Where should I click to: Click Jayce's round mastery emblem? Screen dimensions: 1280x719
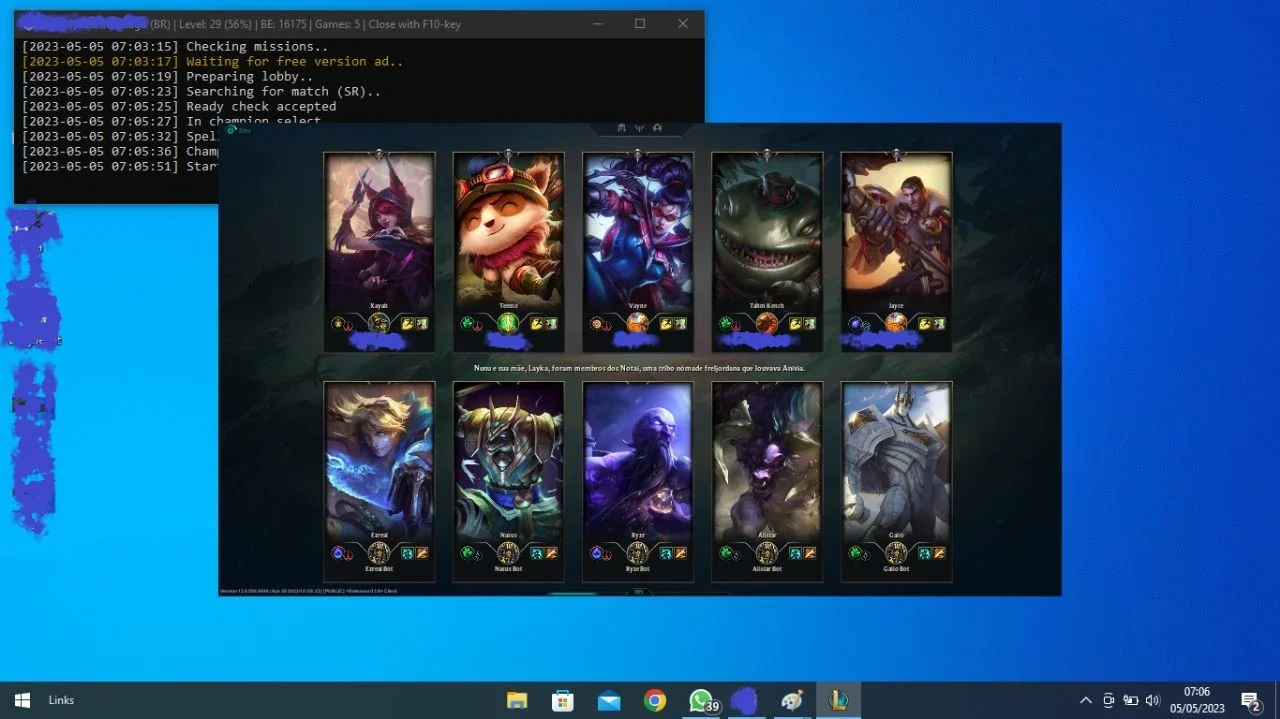896,323
